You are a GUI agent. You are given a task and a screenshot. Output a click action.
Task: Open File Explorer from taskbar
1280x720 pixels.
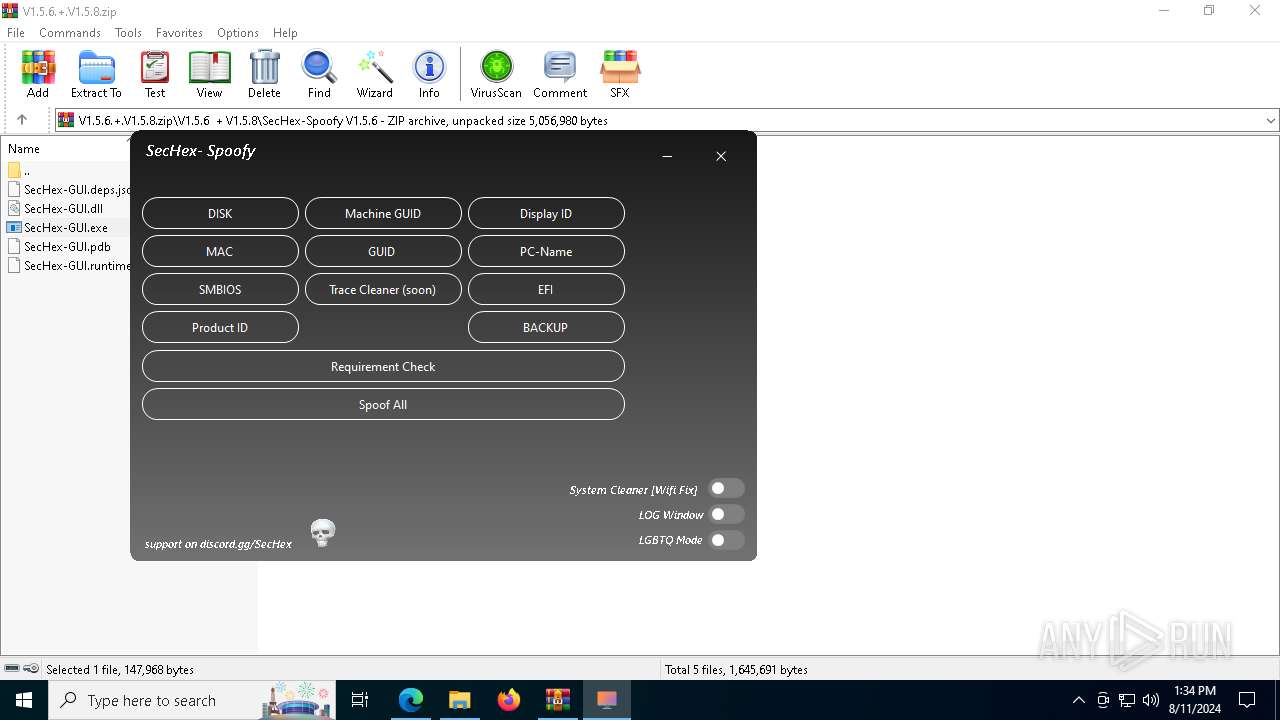click(x=459, y=700)
